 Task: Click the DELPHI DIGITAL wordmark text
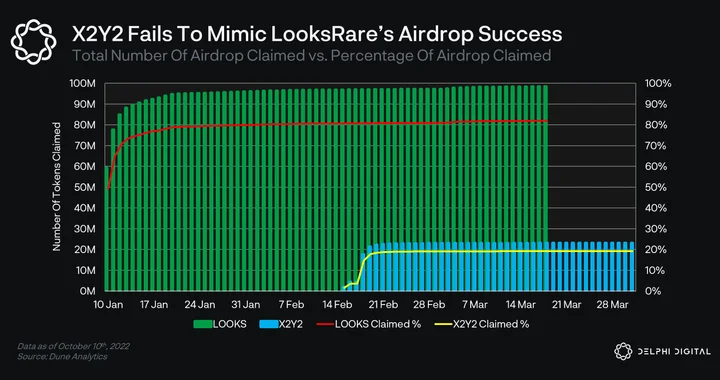pos(673,352)
